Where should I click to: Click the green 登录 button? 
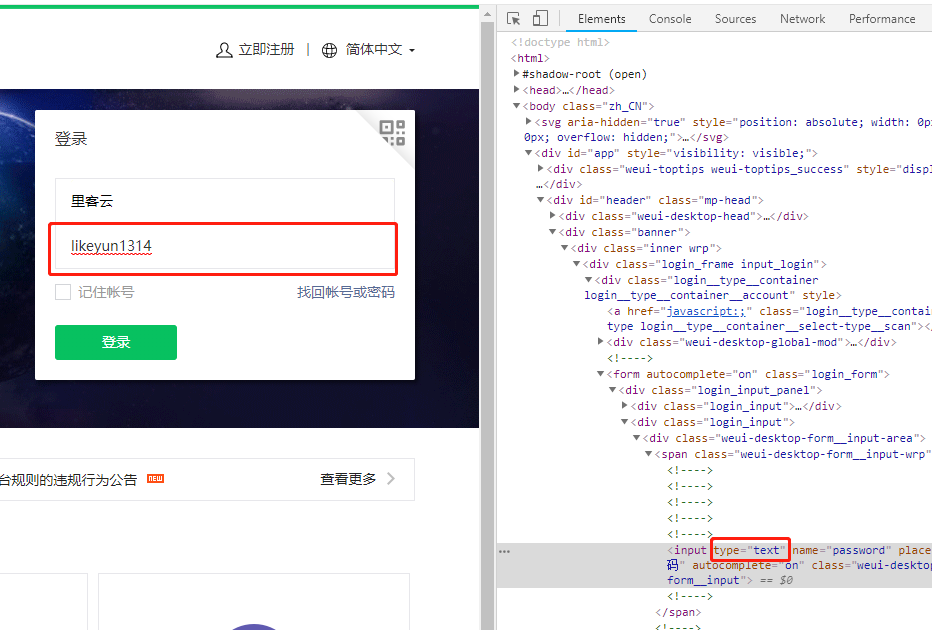coord(116,342)
